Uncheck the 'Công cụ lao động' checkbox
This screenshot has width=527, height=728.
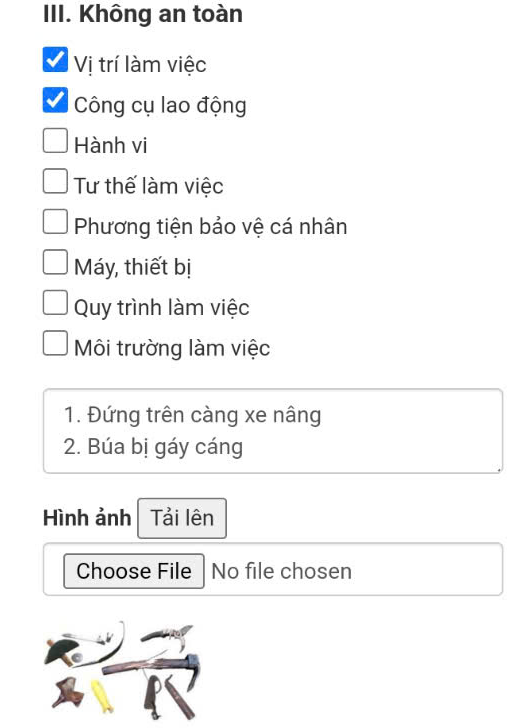[55, 100]
